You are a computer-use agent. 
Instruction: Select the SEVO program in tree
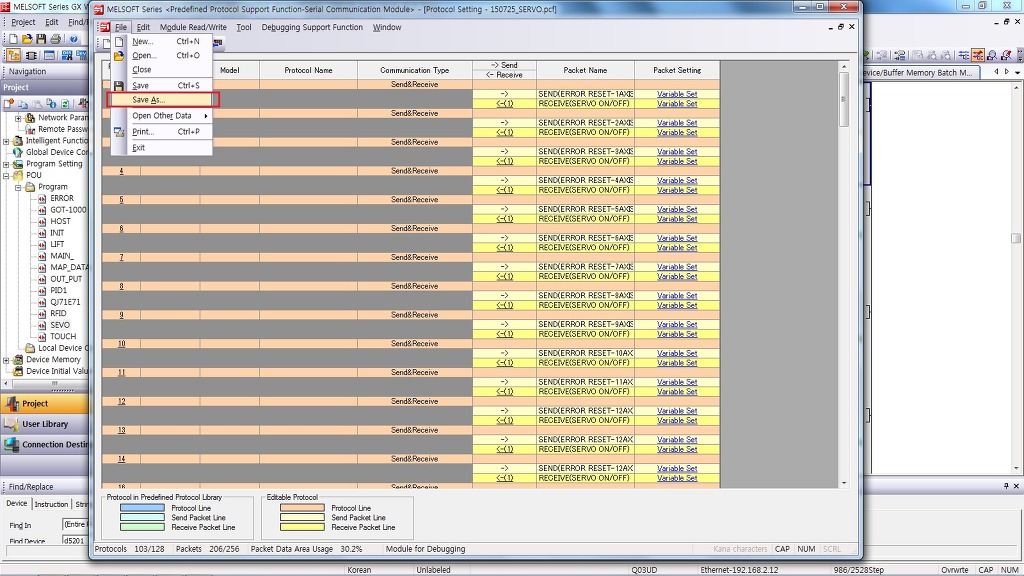pos(60,325)
